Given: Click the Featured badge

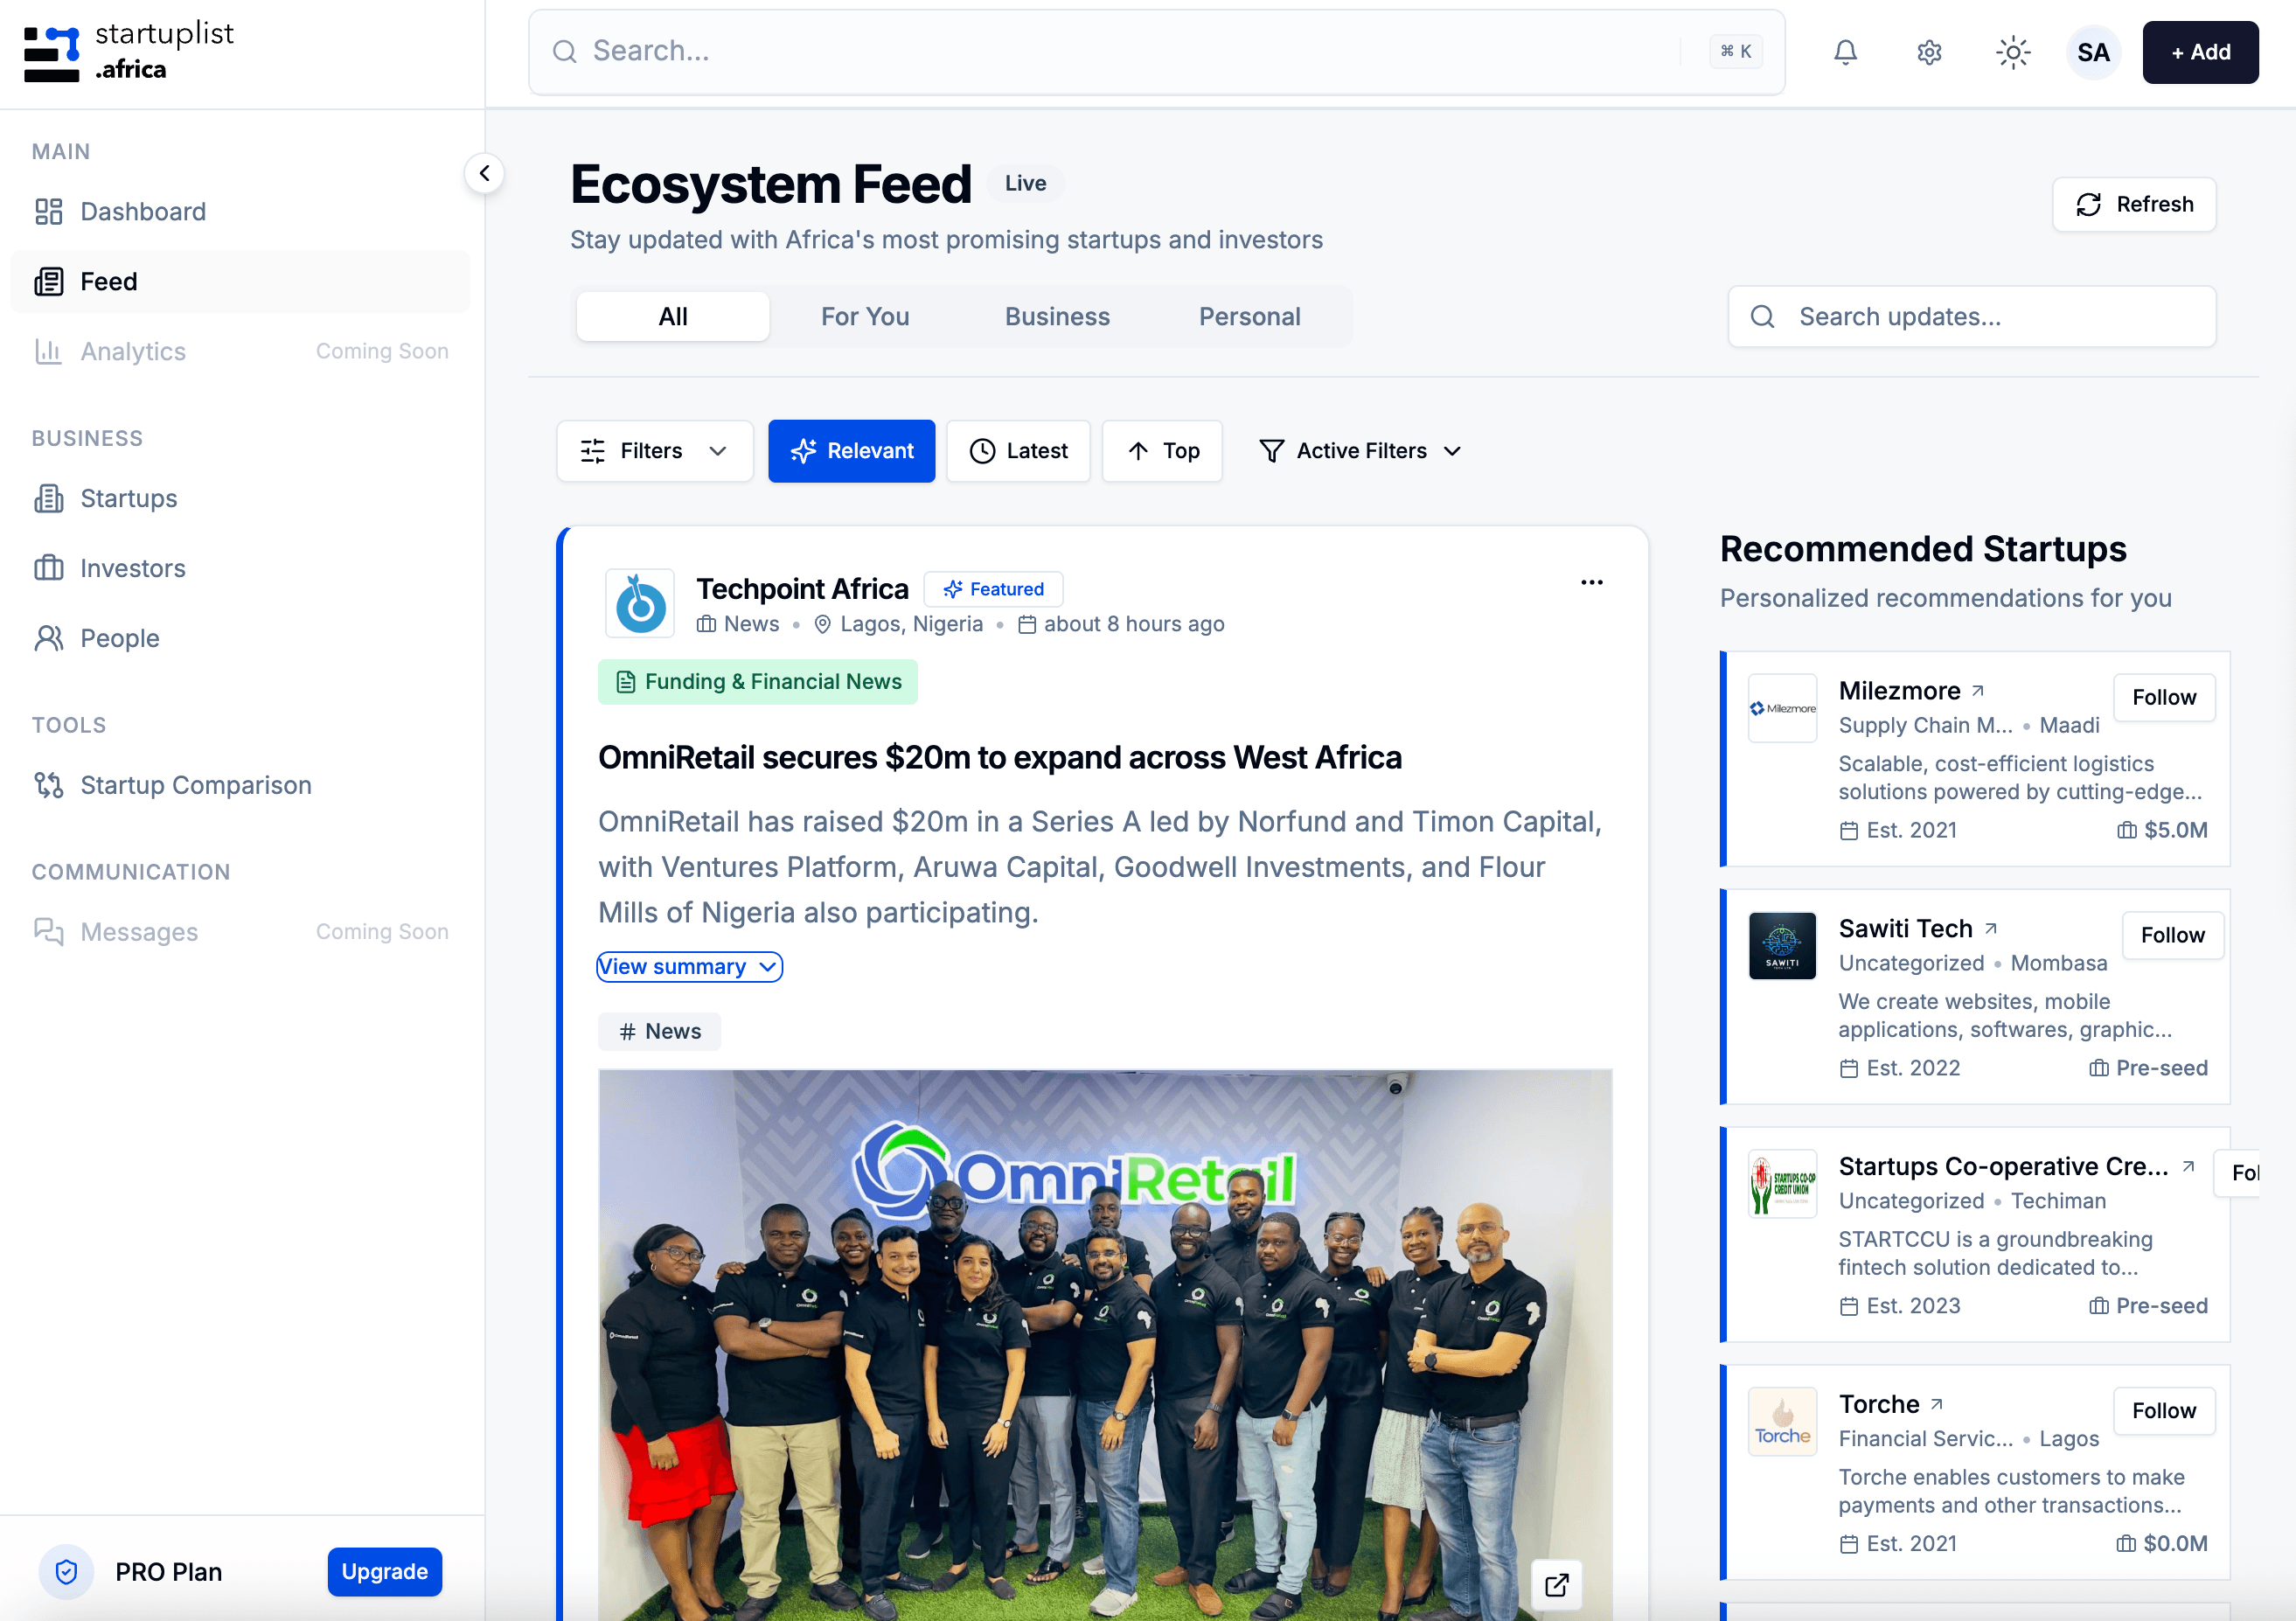Looking at the screenshot, I should (x=993, y=590).
